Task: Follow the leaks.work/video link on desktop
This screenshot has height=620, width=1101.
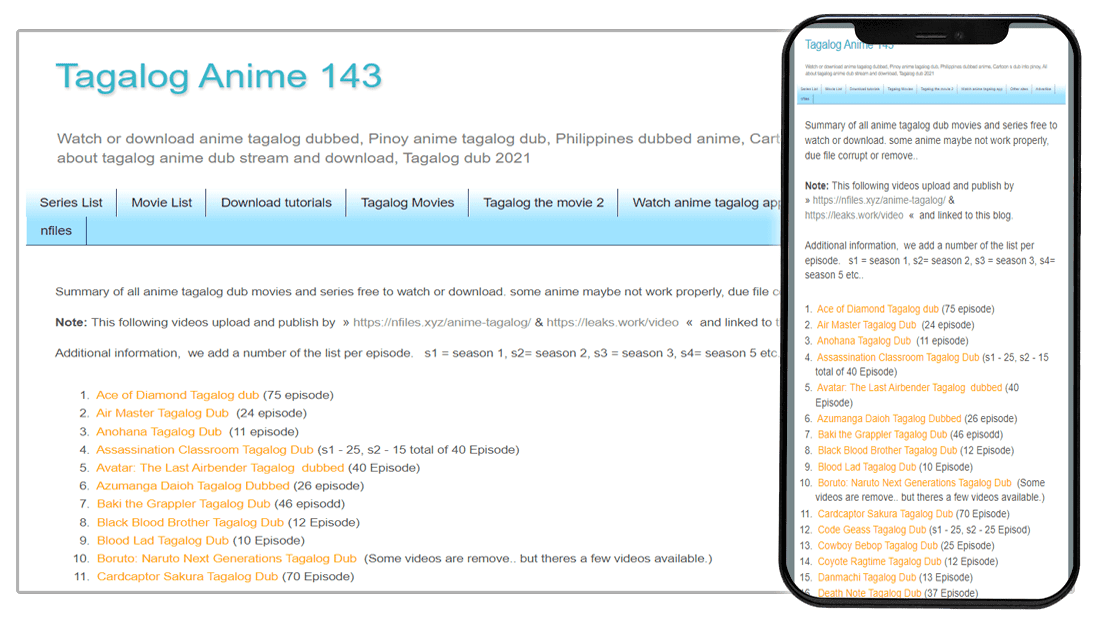Action: pos(612,322)
